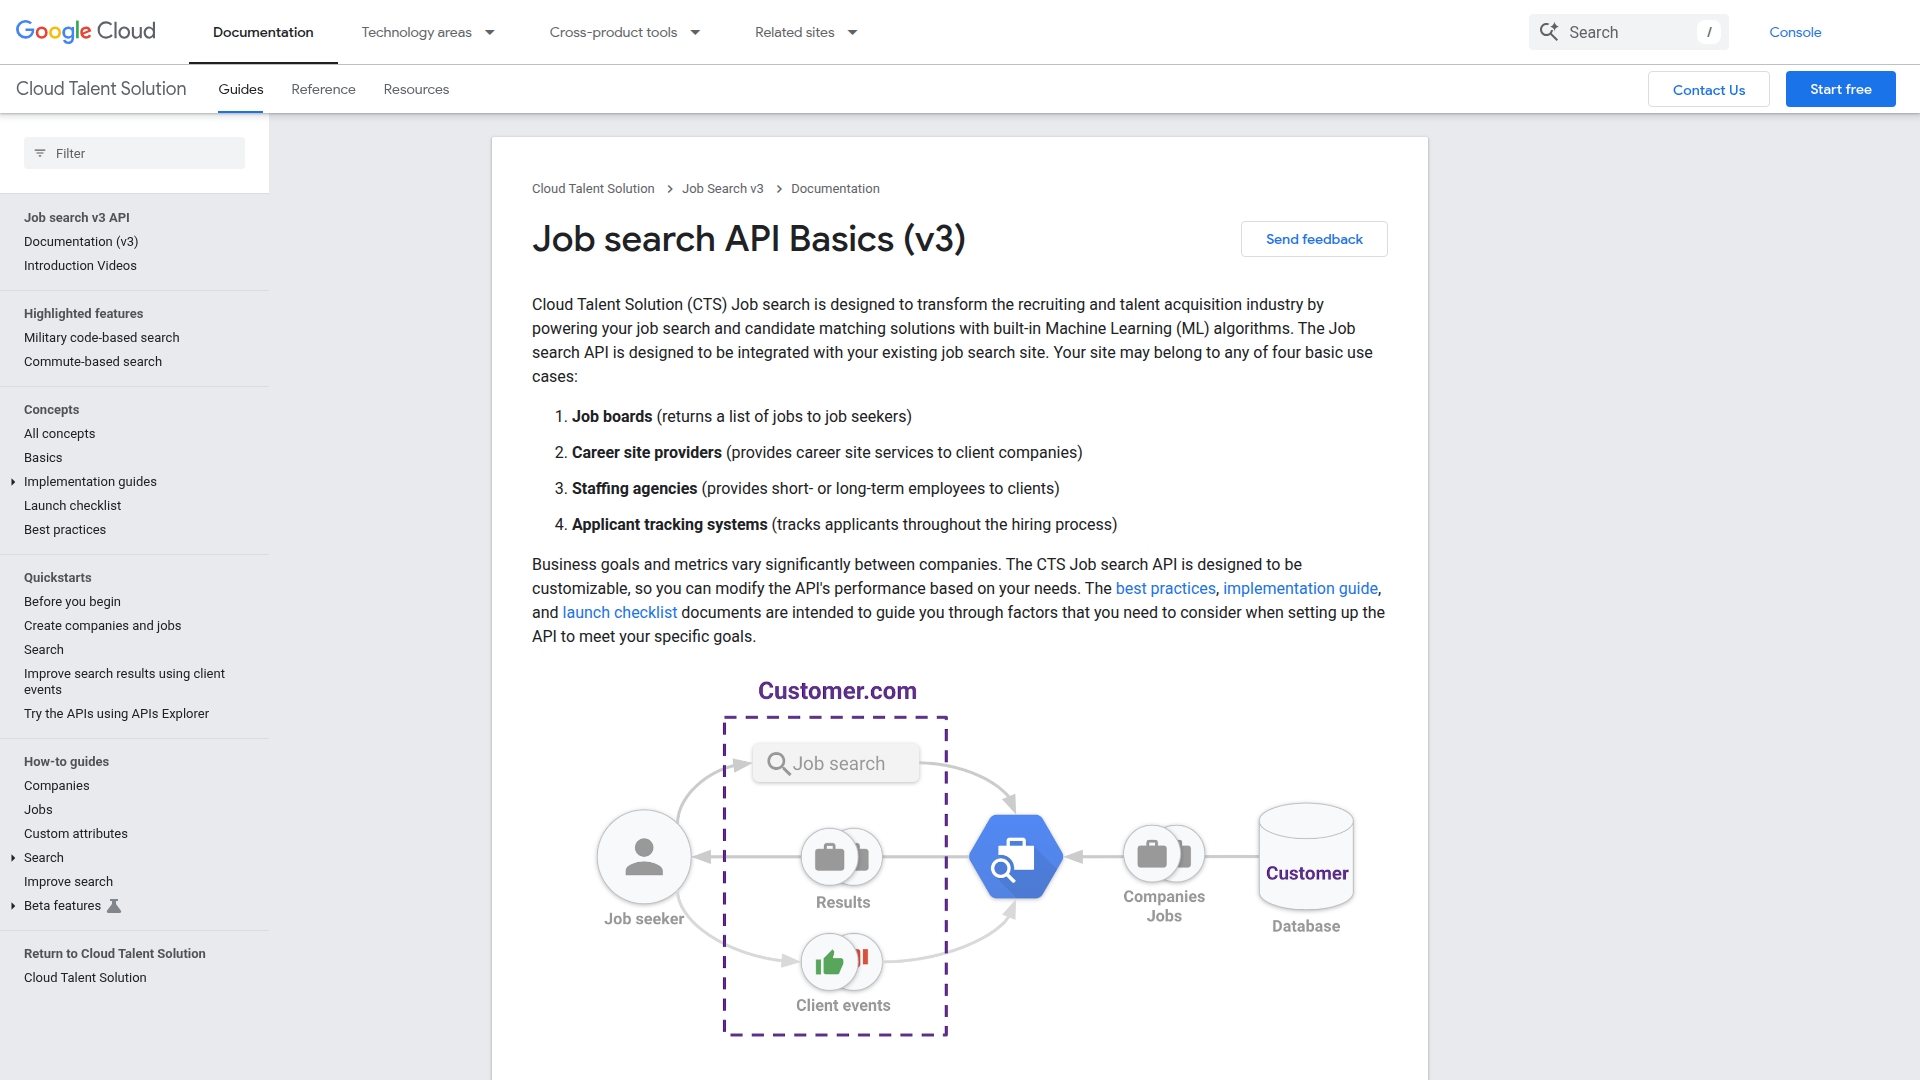Click the Job seeker person icon in diagram
1920x1080 pixels.
[x=644, y=857]
